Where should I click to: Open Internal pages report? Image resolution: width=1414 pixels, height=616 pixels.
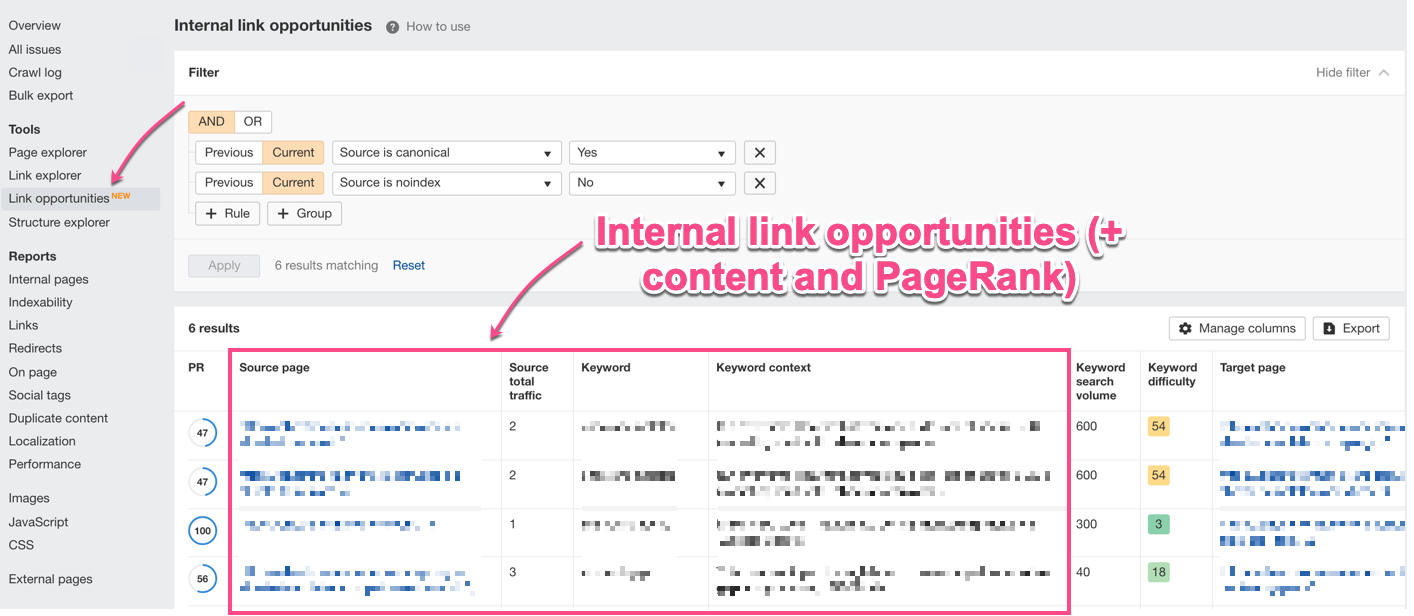[48, 280]
